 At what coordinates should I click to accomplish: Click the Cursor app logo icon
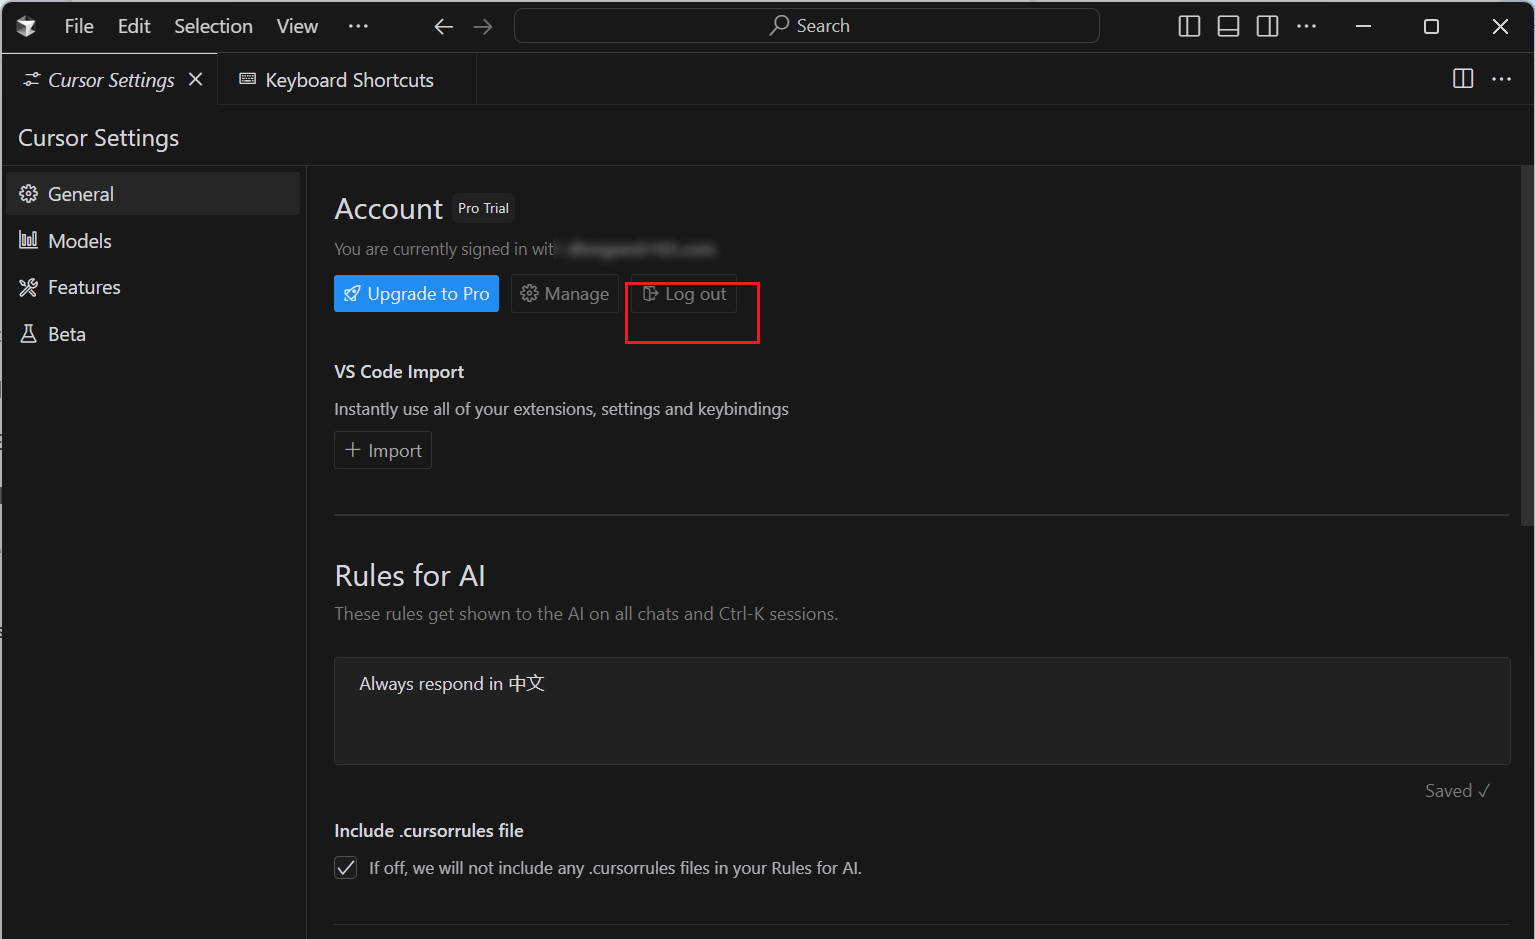click(x=27, y=26)
